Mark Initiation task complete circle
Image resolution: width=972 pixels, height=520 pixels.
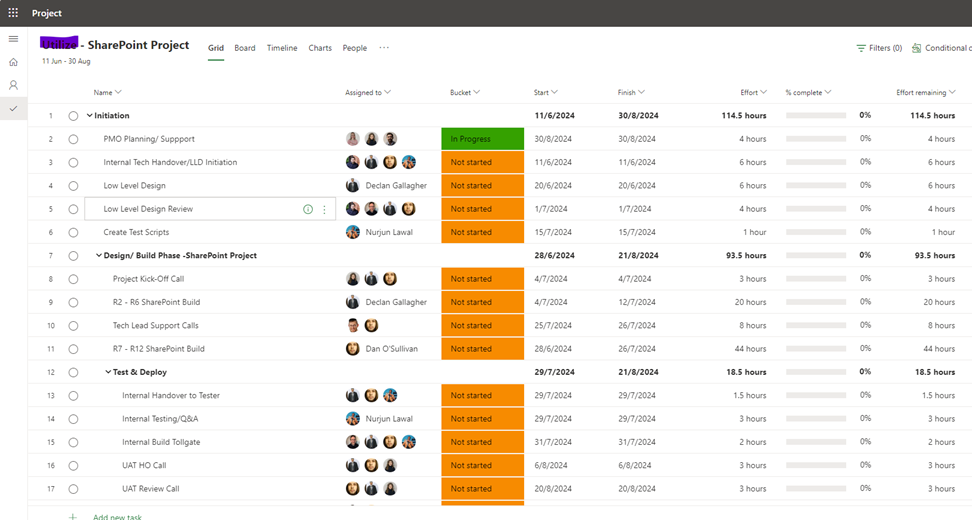click(73, 116)
